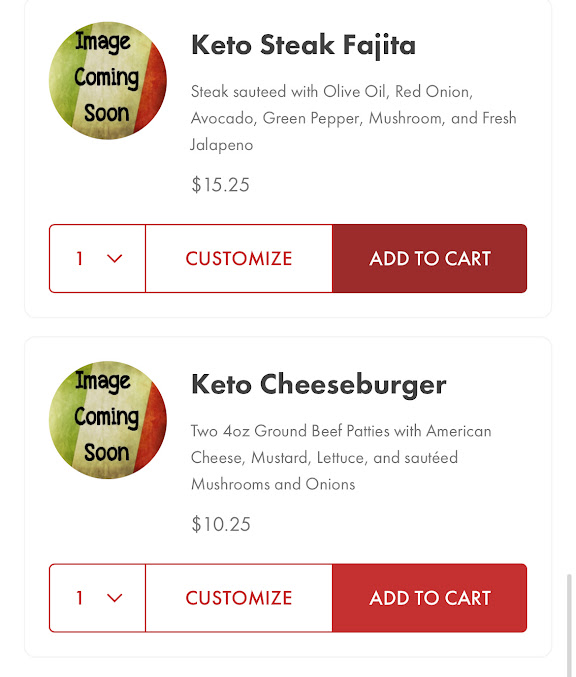
Task: Expand the Keto Steak Fajita quantity dropdown
Action: point(98,259)
